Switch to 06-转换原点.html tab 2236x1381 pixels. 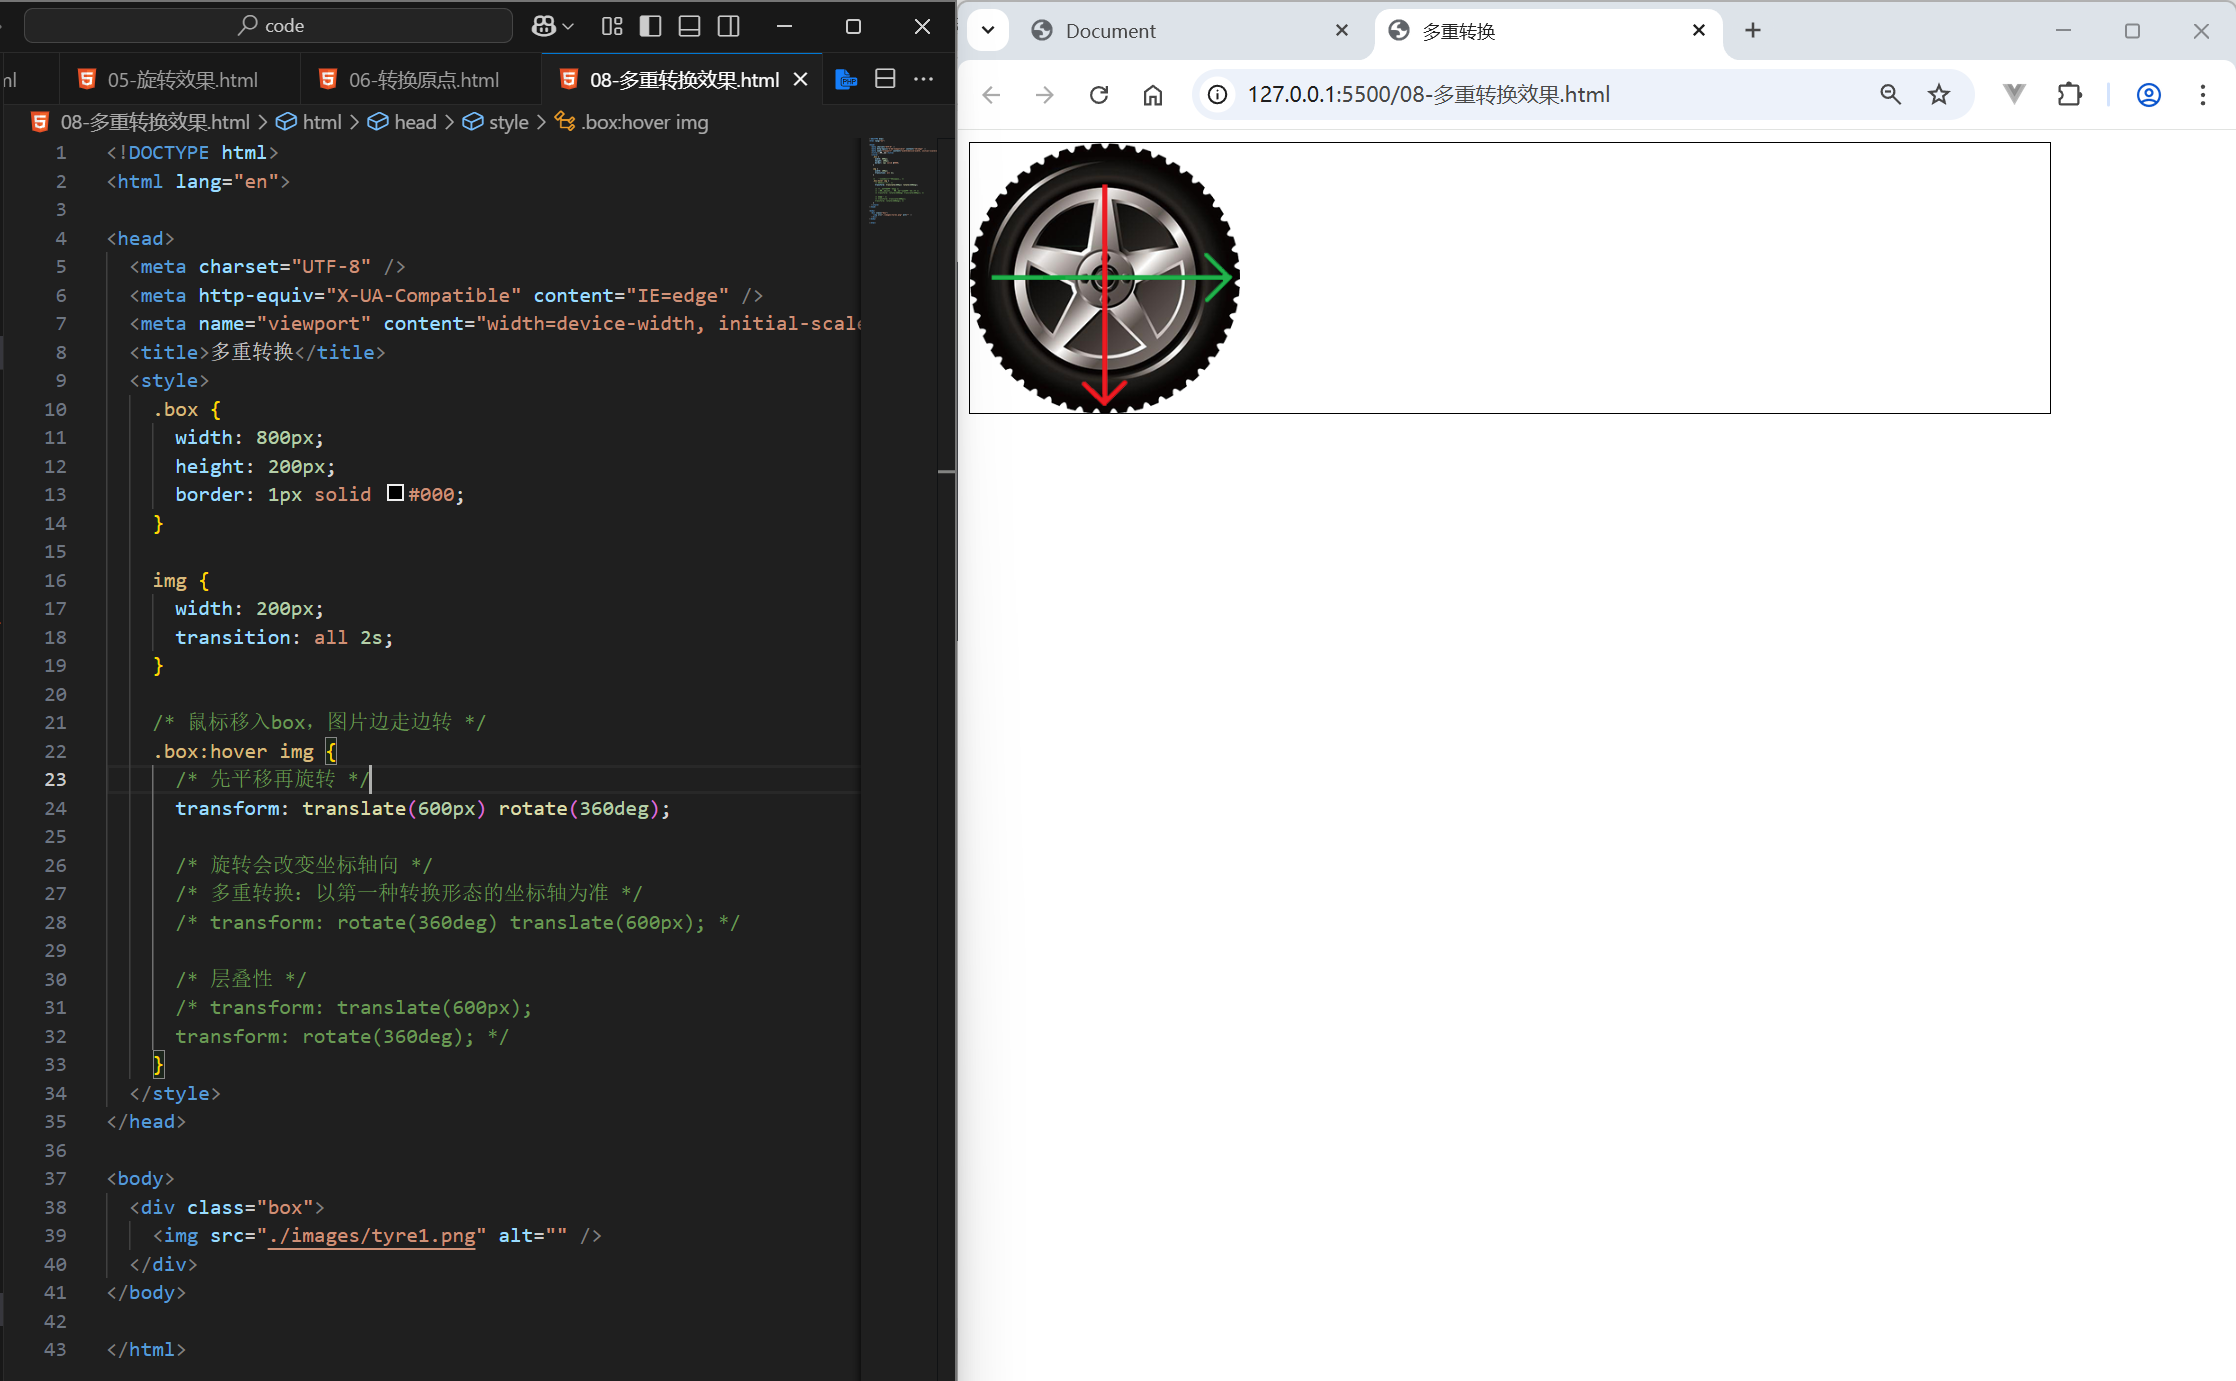(423, 80)
